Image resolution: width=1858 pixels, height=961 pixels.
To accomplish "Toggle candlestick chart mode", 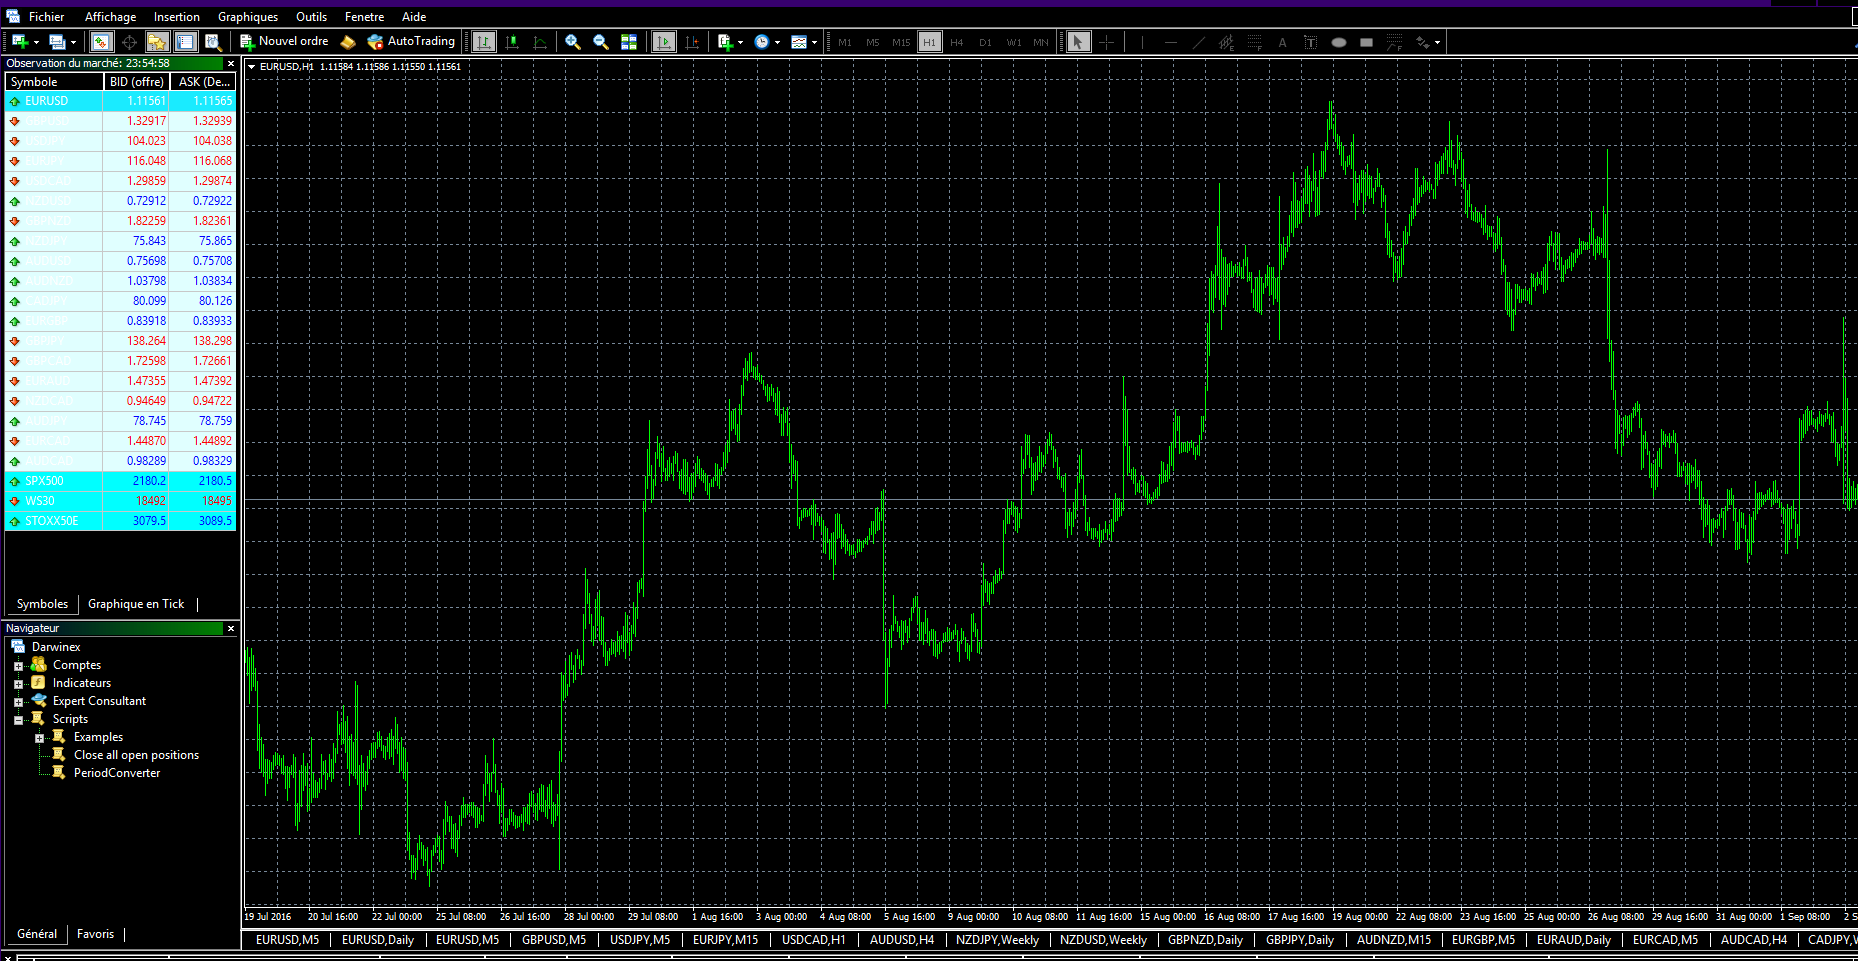I will (512, 42).
